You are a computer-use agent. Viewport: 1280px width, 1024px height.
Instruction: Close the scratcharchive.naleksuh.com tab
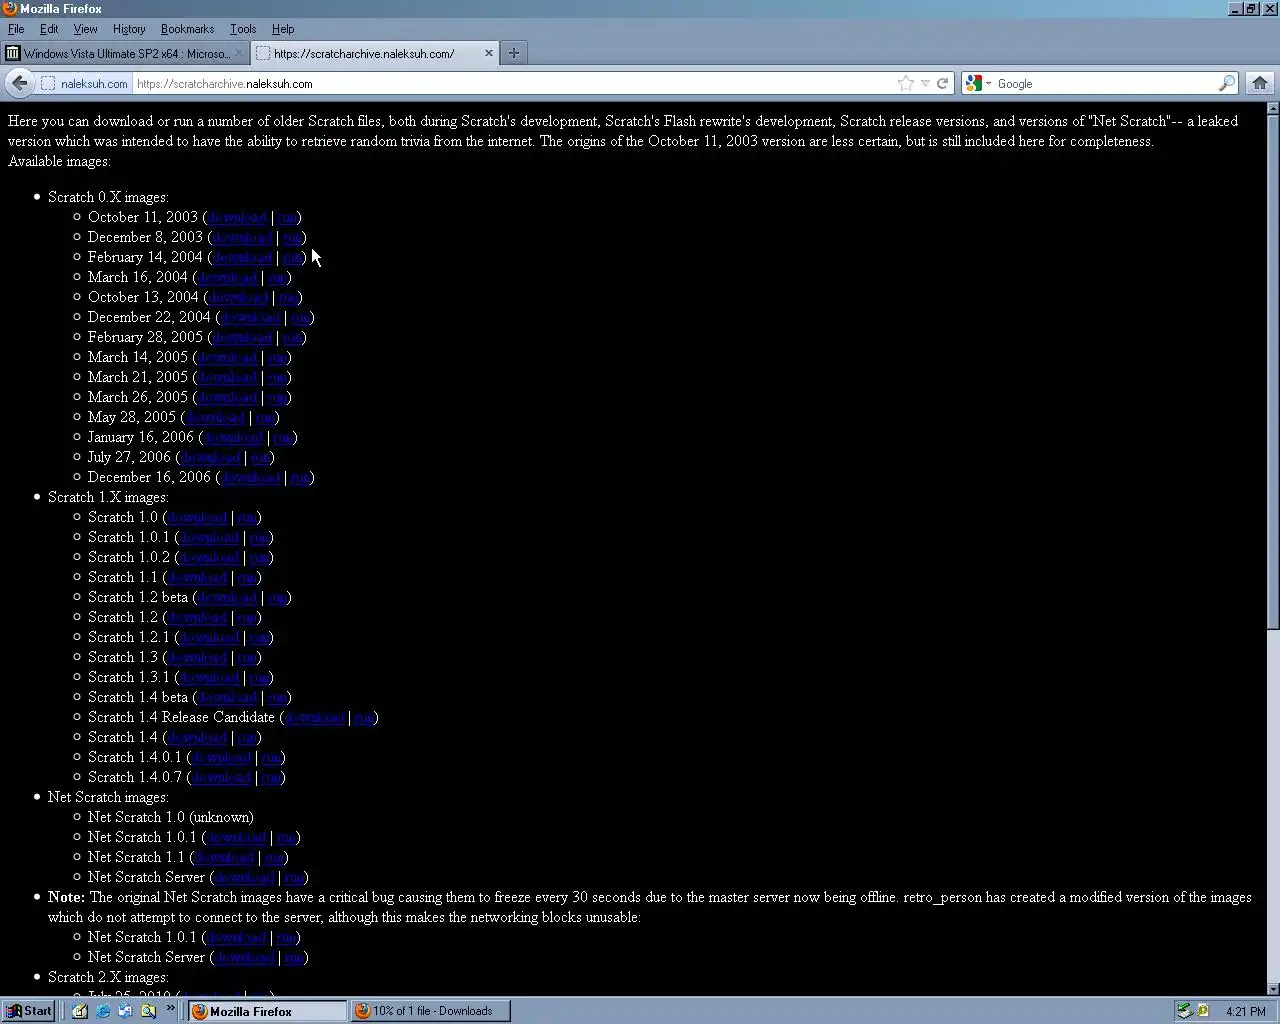pos(489,53)
